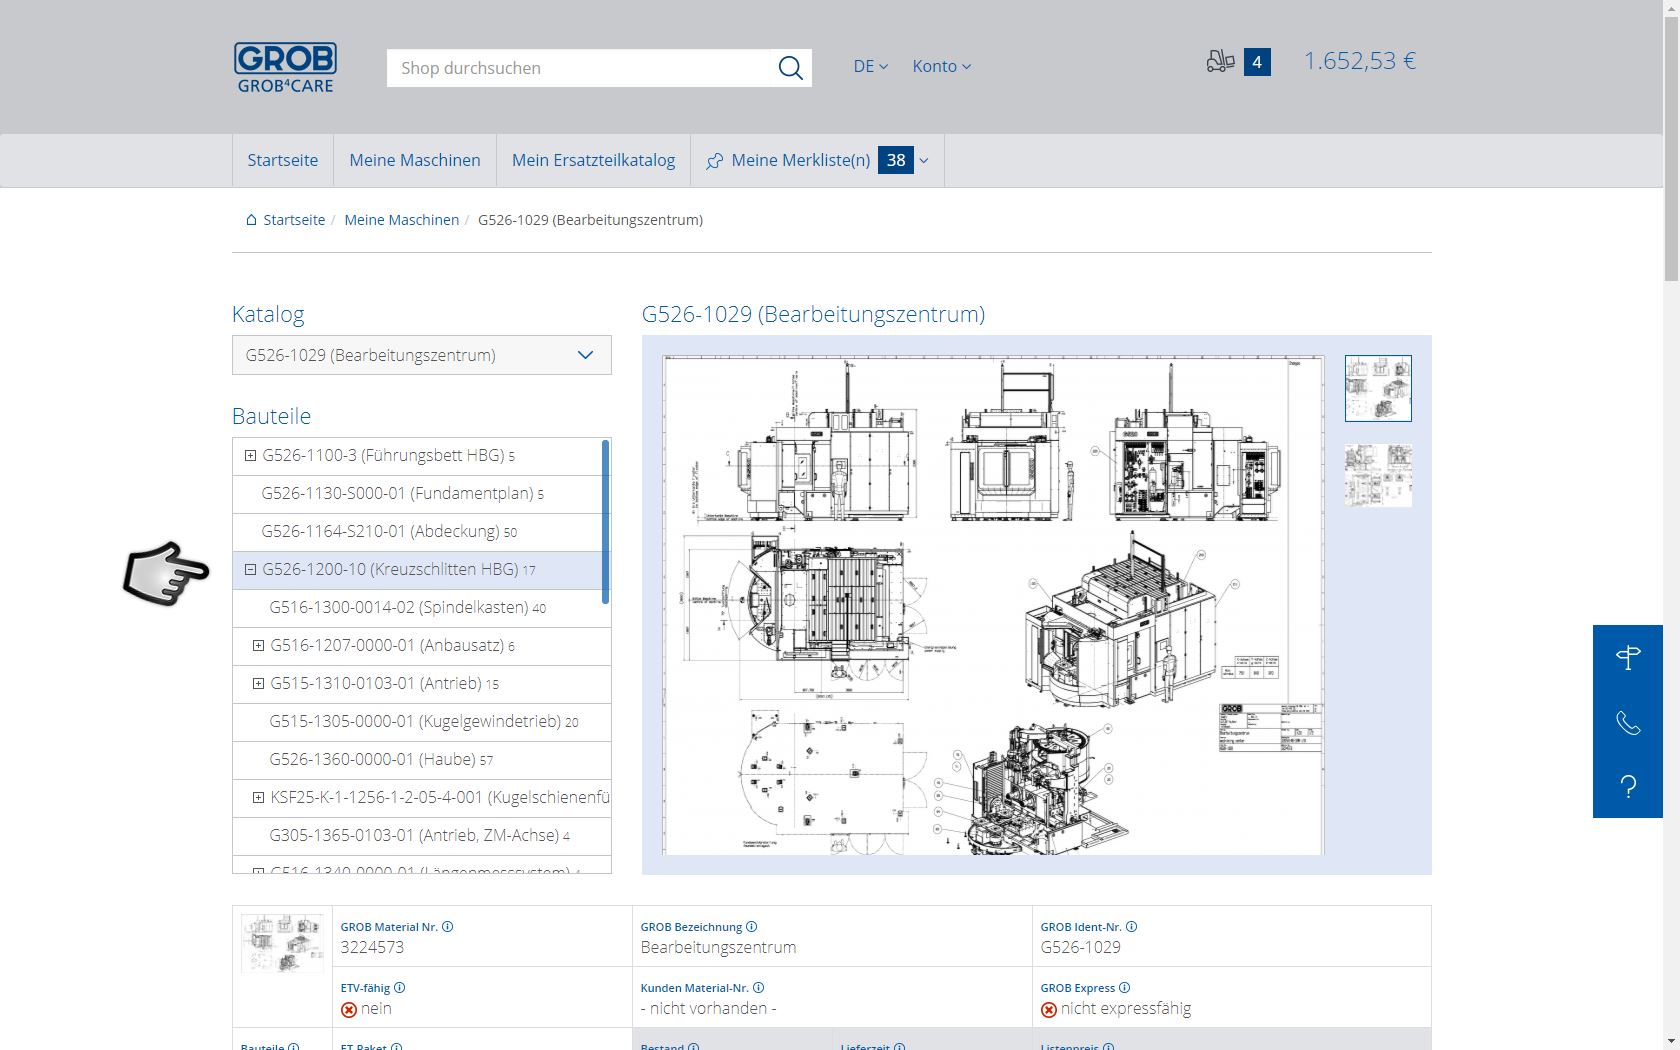The image size is (1680, 1050).
Task: Click the nicht expressfähig status
Action: (x=1125, y=1008)
